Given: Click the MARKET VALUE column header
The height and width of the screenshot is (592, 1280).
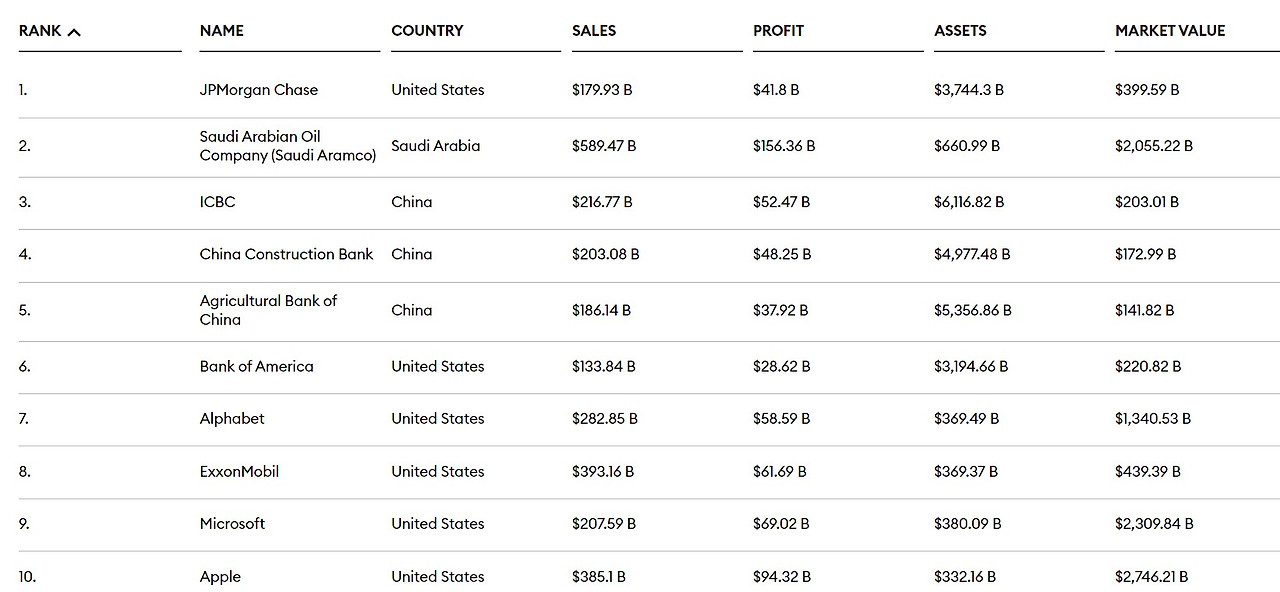Looking at the screenshot, I should coord(1169,31).
